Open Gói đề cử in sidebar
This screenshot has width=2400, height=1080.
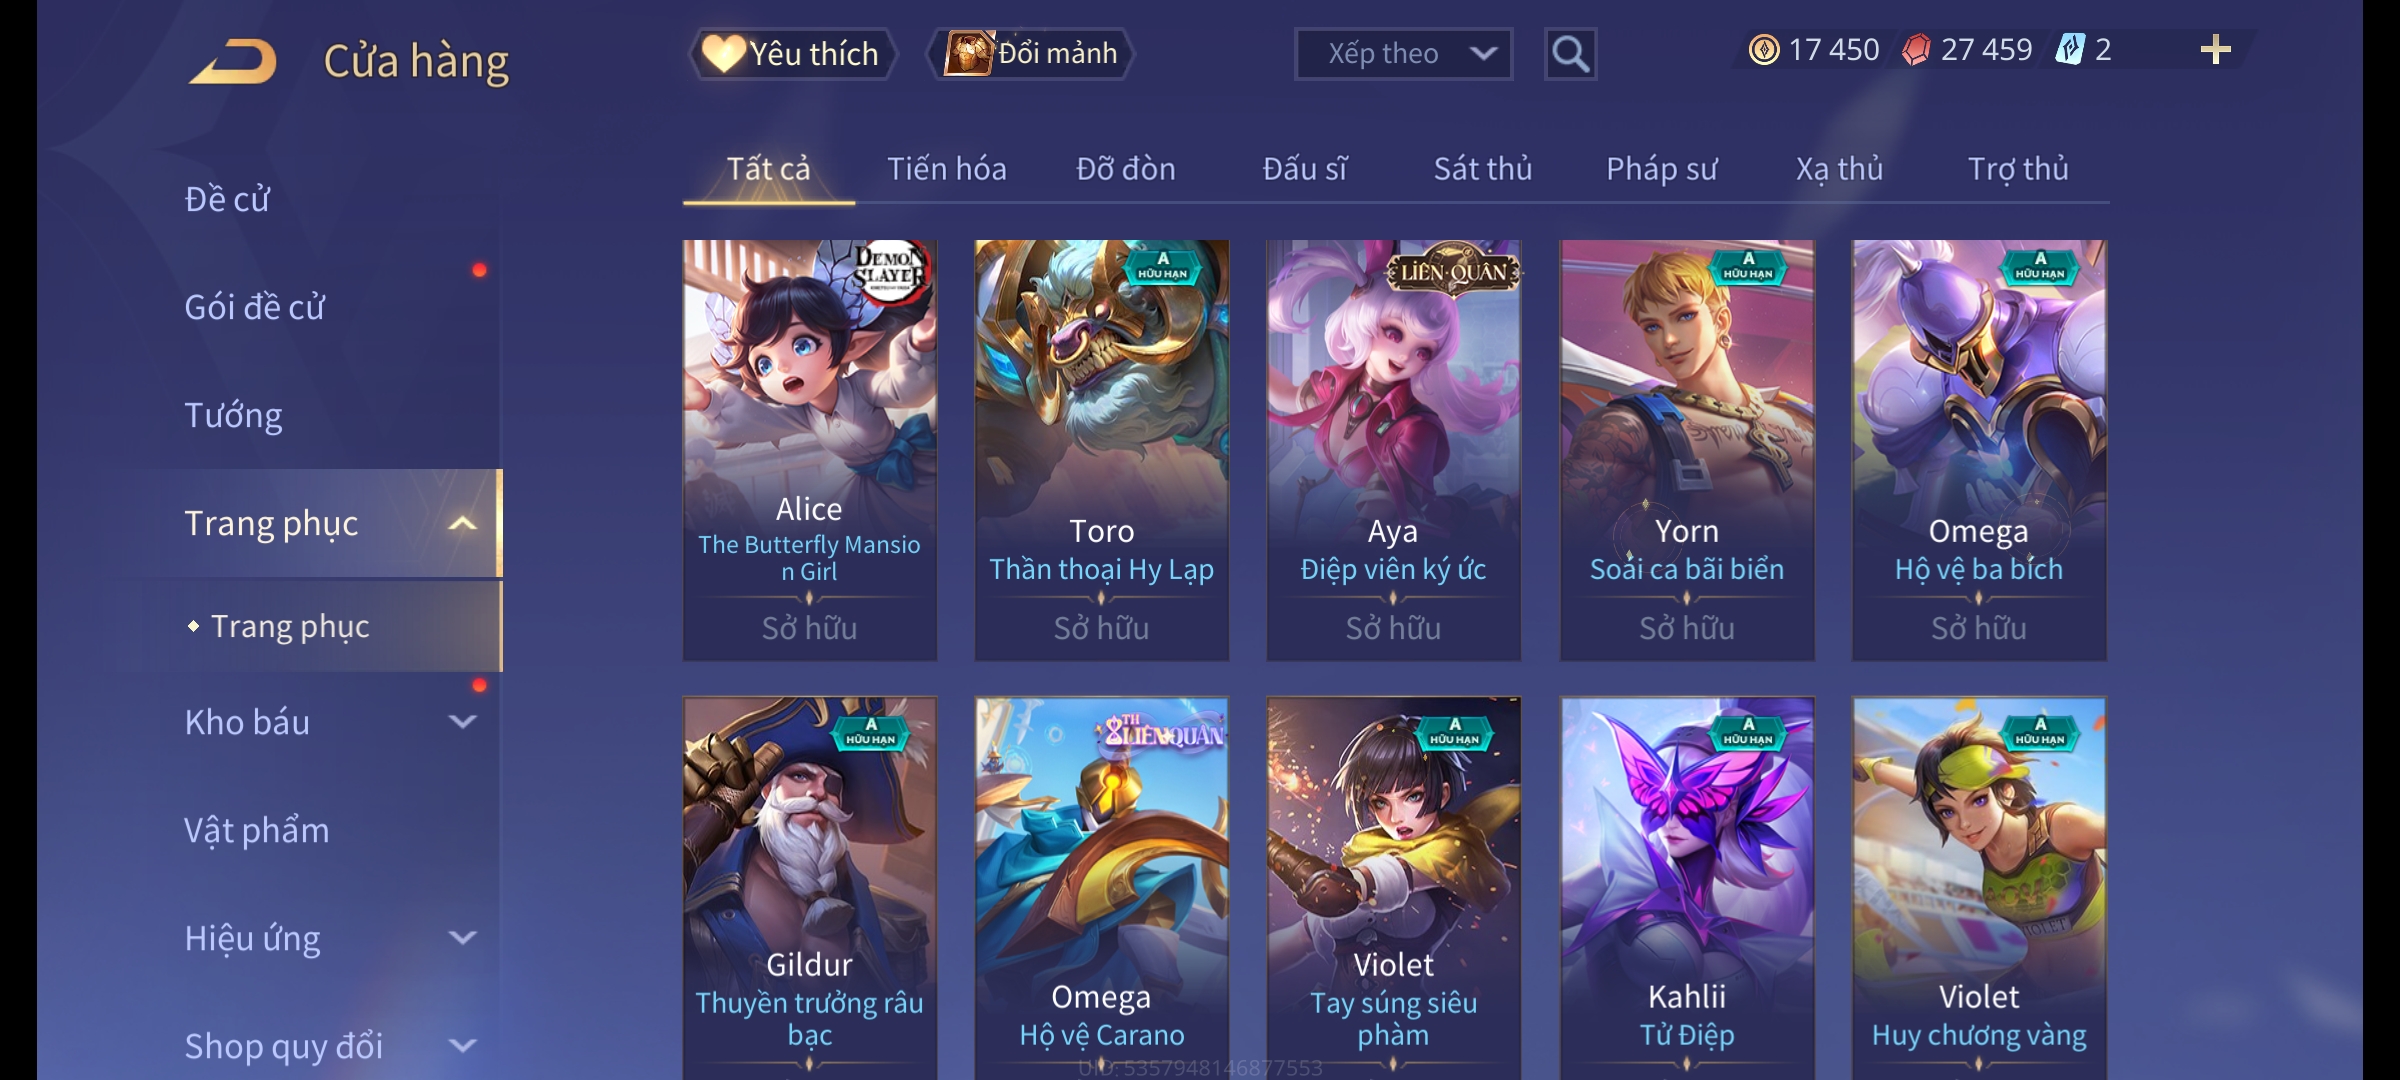[x=255, y=307]
